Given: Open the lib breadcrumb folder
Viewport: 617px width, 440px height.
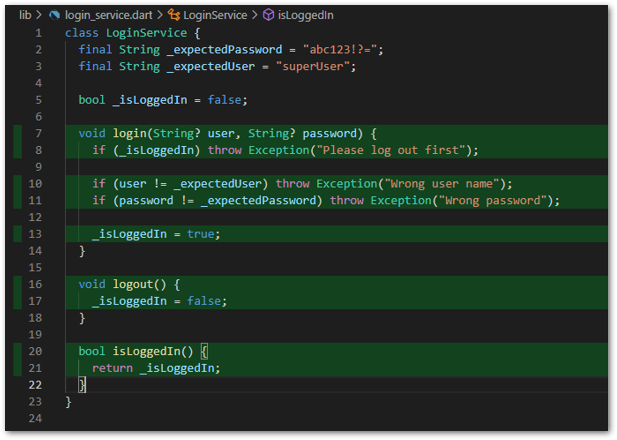Looking at the screenshot, I should point(25,15).
